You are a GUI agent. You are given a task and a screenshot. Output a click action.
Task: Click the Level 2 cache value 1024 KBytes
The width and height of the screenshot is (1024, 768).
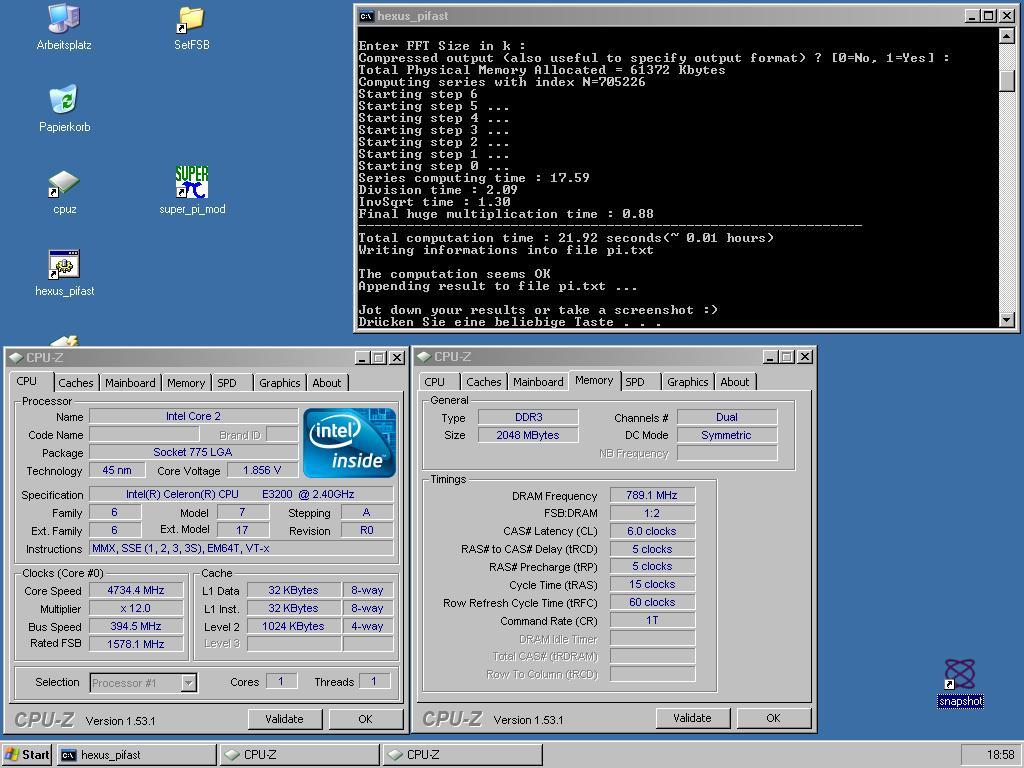click(x=293, y=626)
